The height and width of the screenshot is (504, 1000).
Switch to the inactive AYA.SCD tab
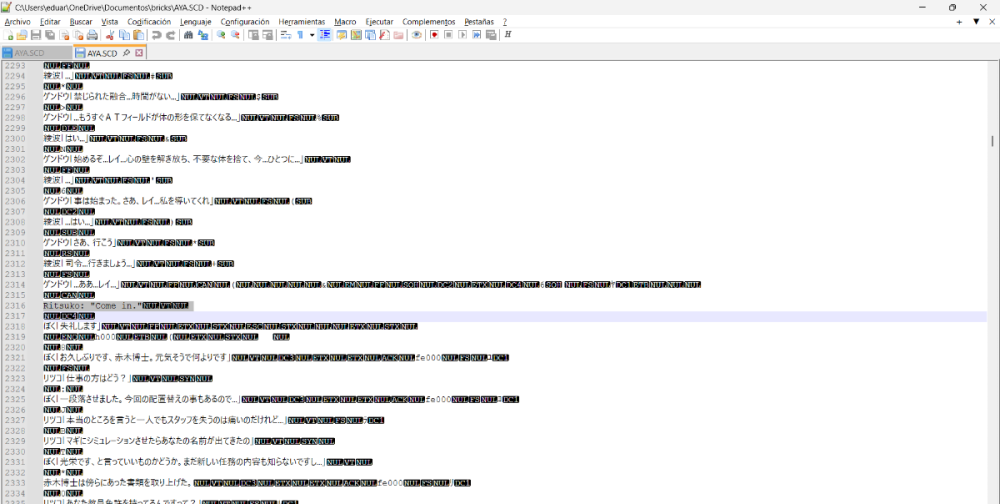click(36, 53)
